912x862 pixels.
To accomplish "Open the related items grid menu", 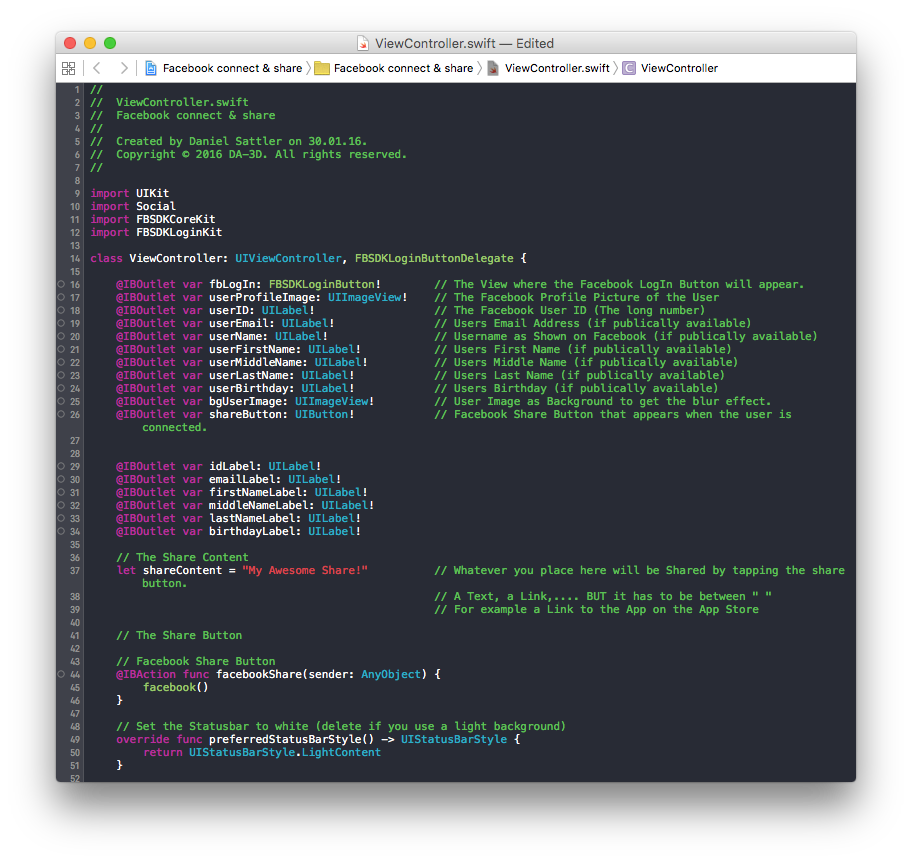I will click(x=69, y=69).
